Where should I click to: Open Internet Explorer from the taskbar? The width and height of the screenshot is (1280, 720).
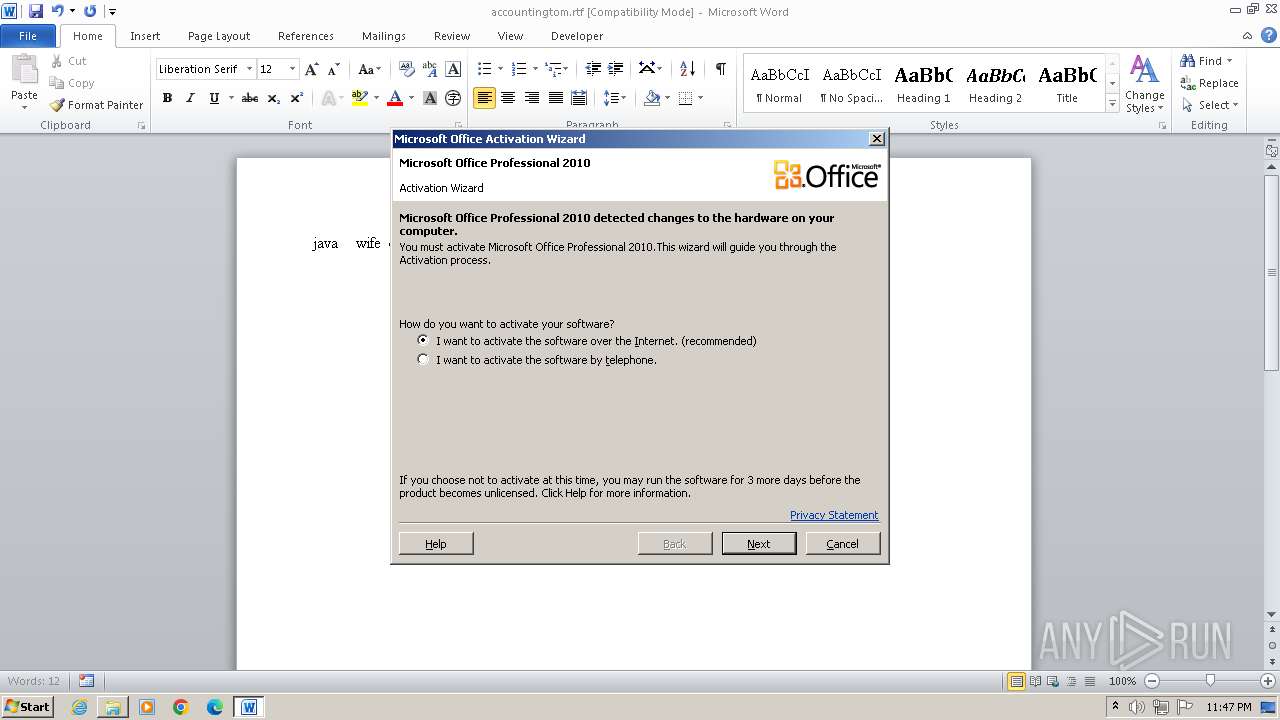[79, 707]
